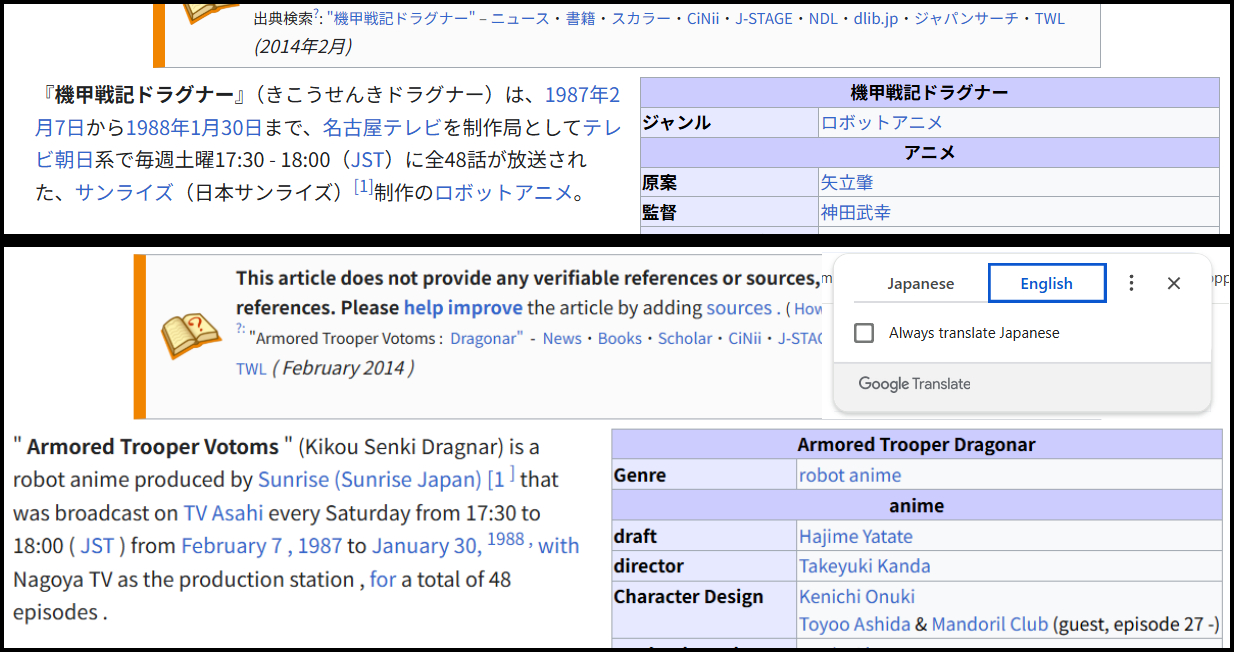Click the robot anime genre link
Image resolution: width=1234 pixels, height=652 pixels.
849,475
